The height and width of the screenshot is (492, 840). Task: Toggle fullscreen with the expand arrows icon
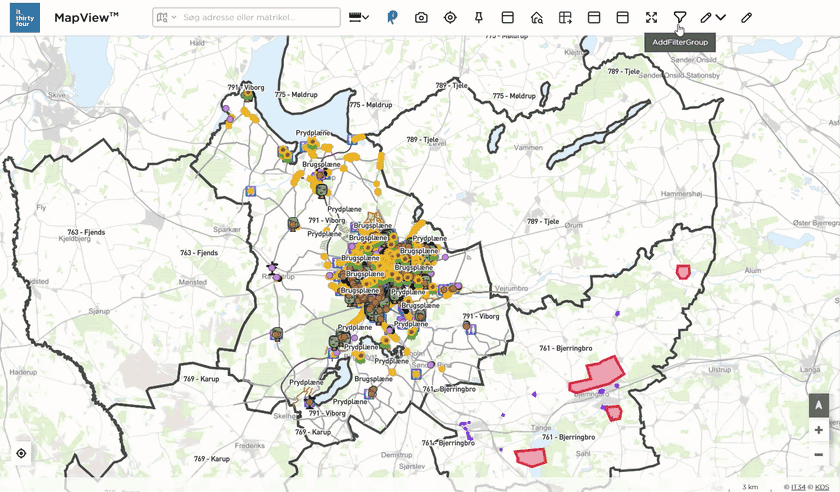click(x=651, y=17)
